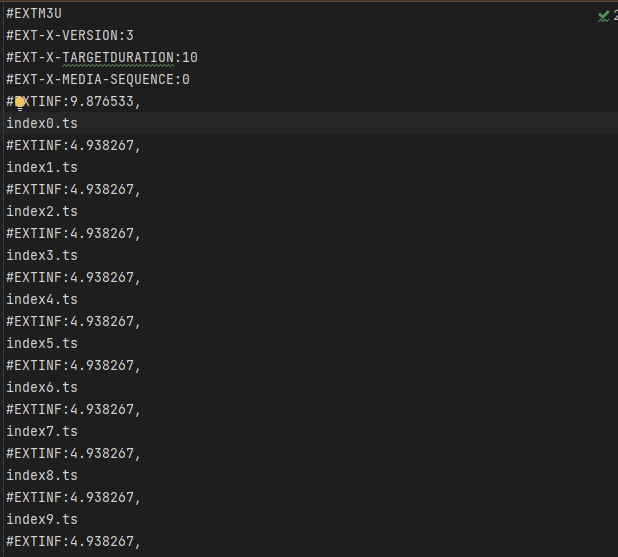Place cursor on #EXTM3U header line
618x557 pixels.
(x=34, y=14)
